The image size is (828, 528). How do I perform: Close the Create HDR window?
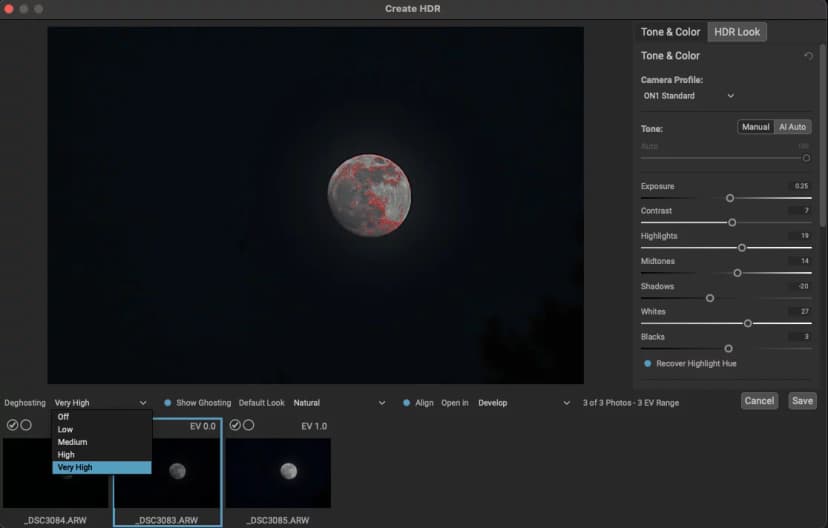point(8,9)
